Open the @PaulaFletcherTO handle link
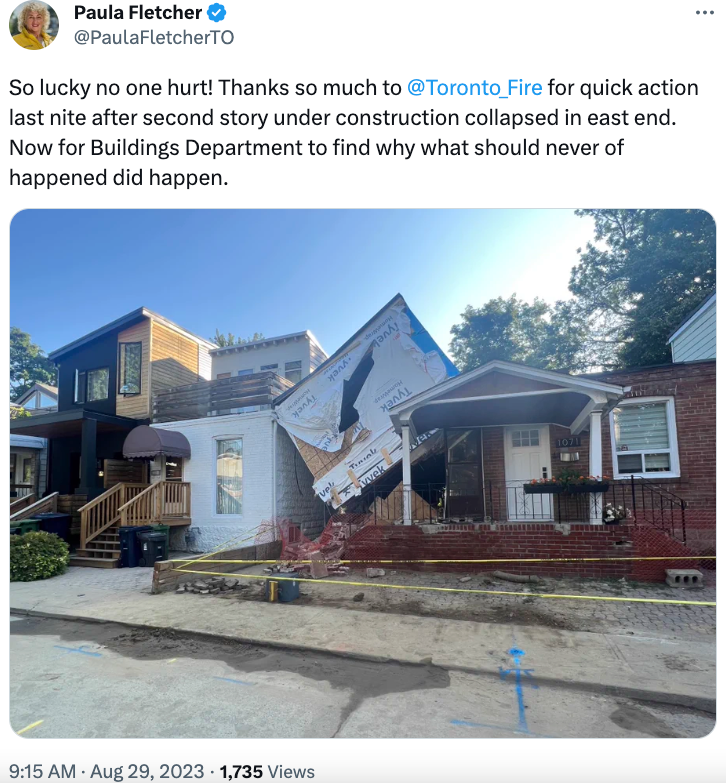This screenshot has height=783, width=726. pyautogui.click(x=154, y=37)
